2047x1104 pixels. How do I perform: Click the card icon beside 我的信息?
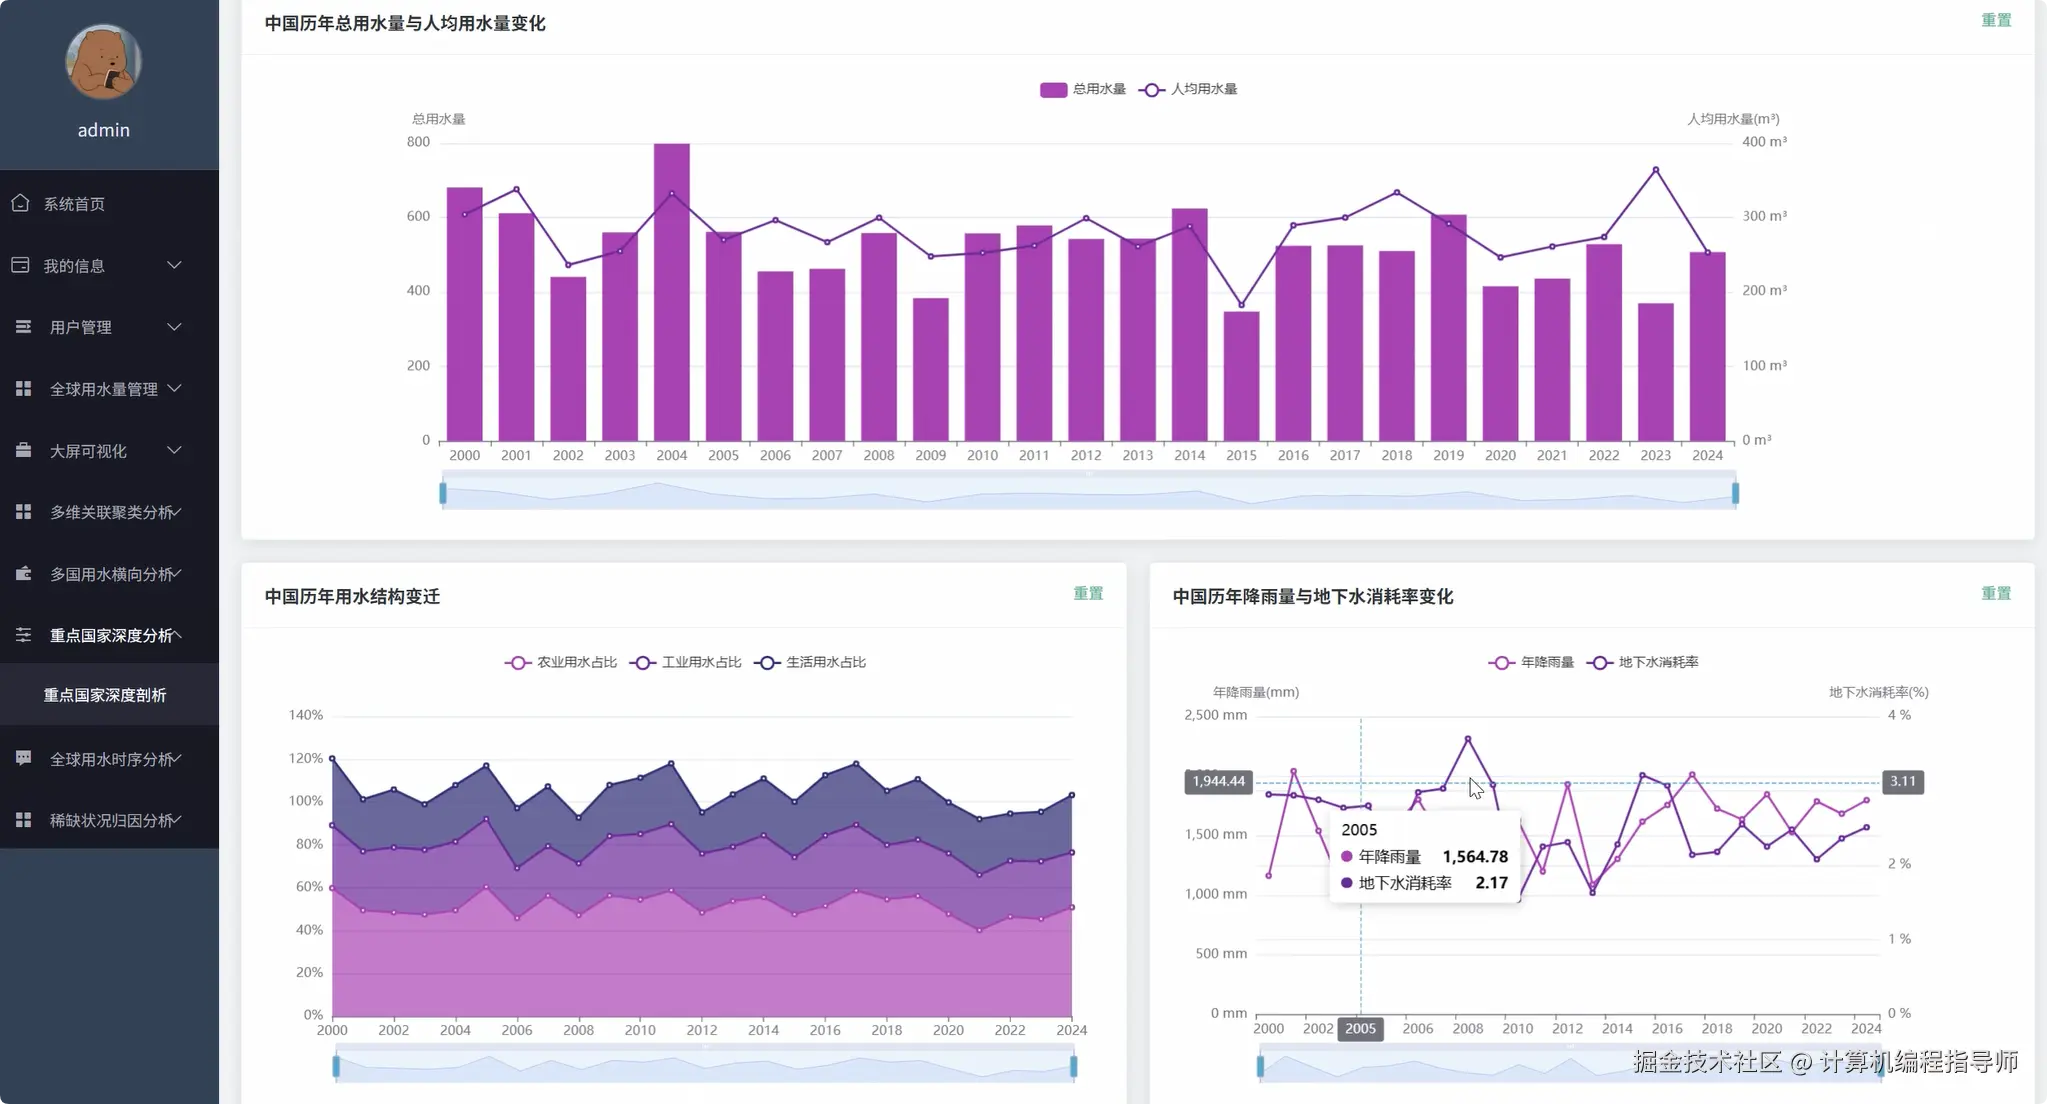[x=20, y=265]
